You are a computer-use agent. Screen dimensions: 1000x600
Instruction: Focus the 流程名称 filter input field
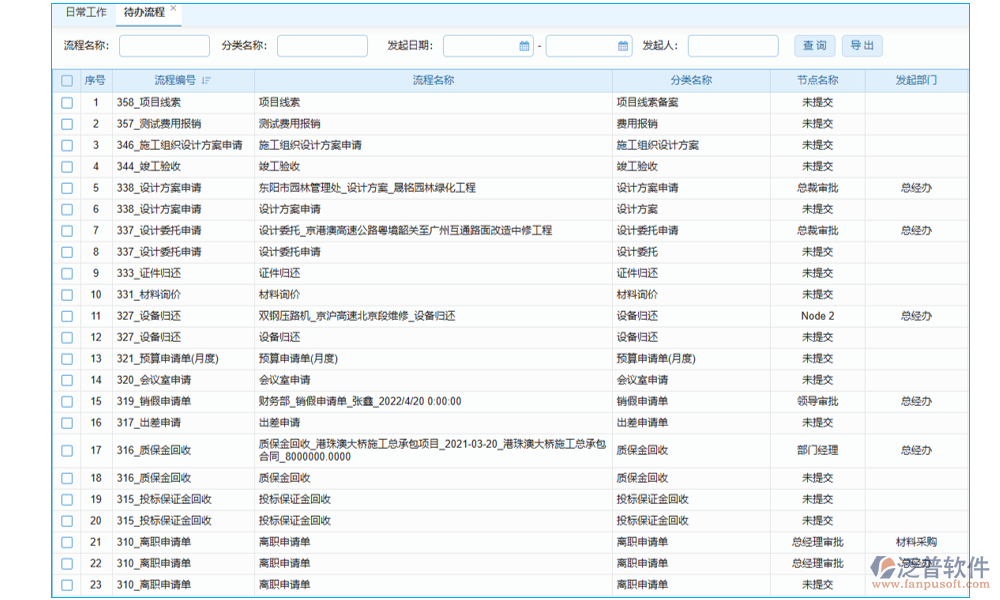(x=164, y=46)
